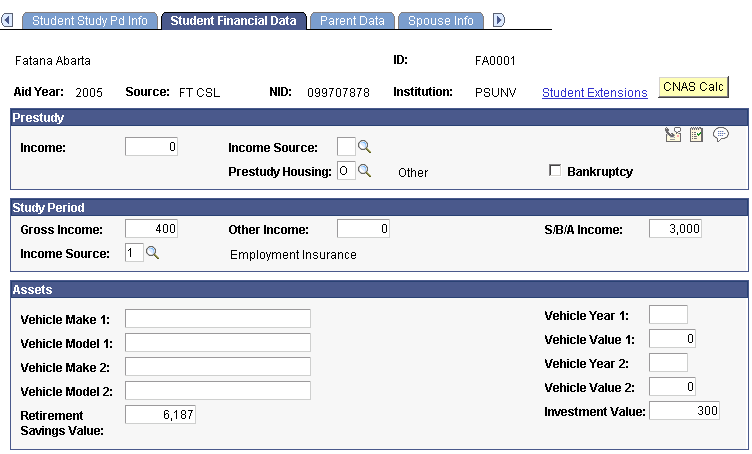Click the S/B/A Income field
This screenshot has height=454, width=752.
pos(675,229)
